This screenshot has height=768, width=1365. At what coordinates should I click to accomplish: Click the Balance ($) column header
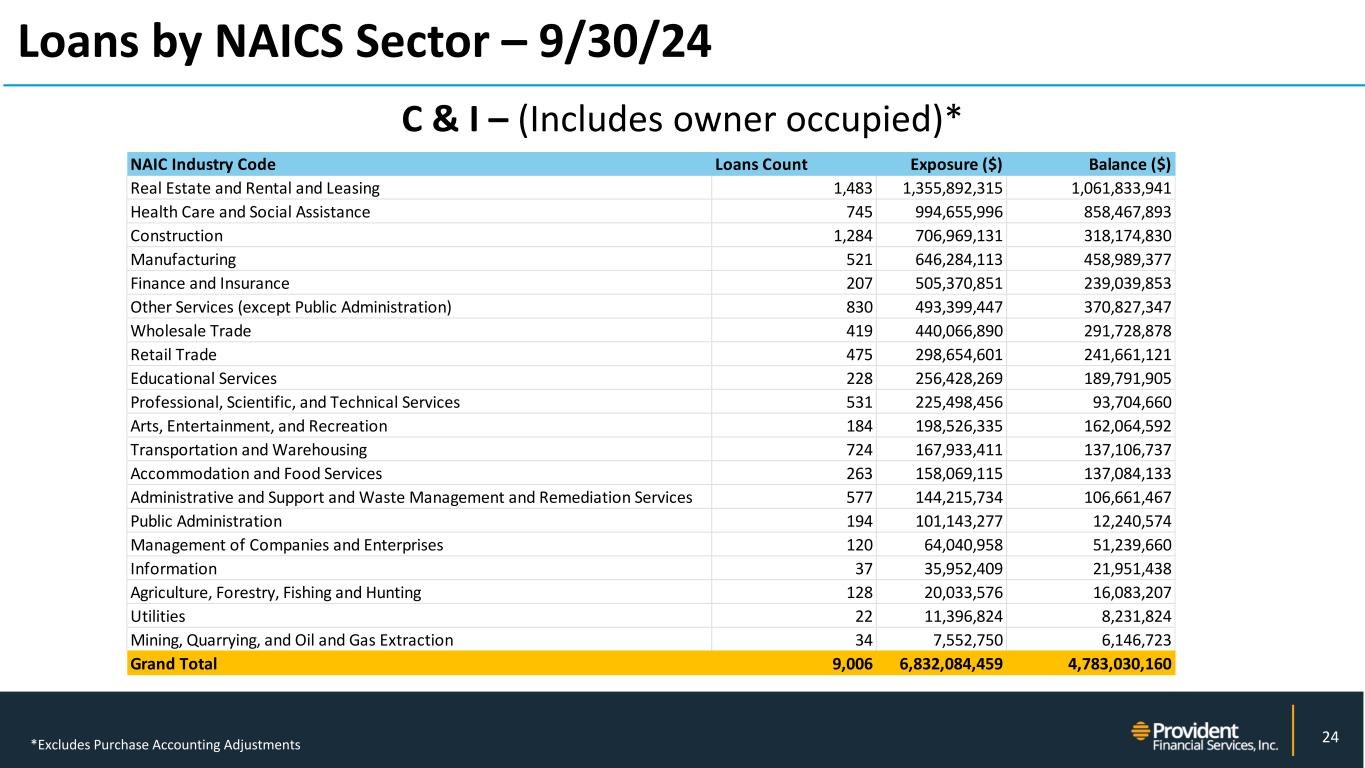[x=1133, y=164]
